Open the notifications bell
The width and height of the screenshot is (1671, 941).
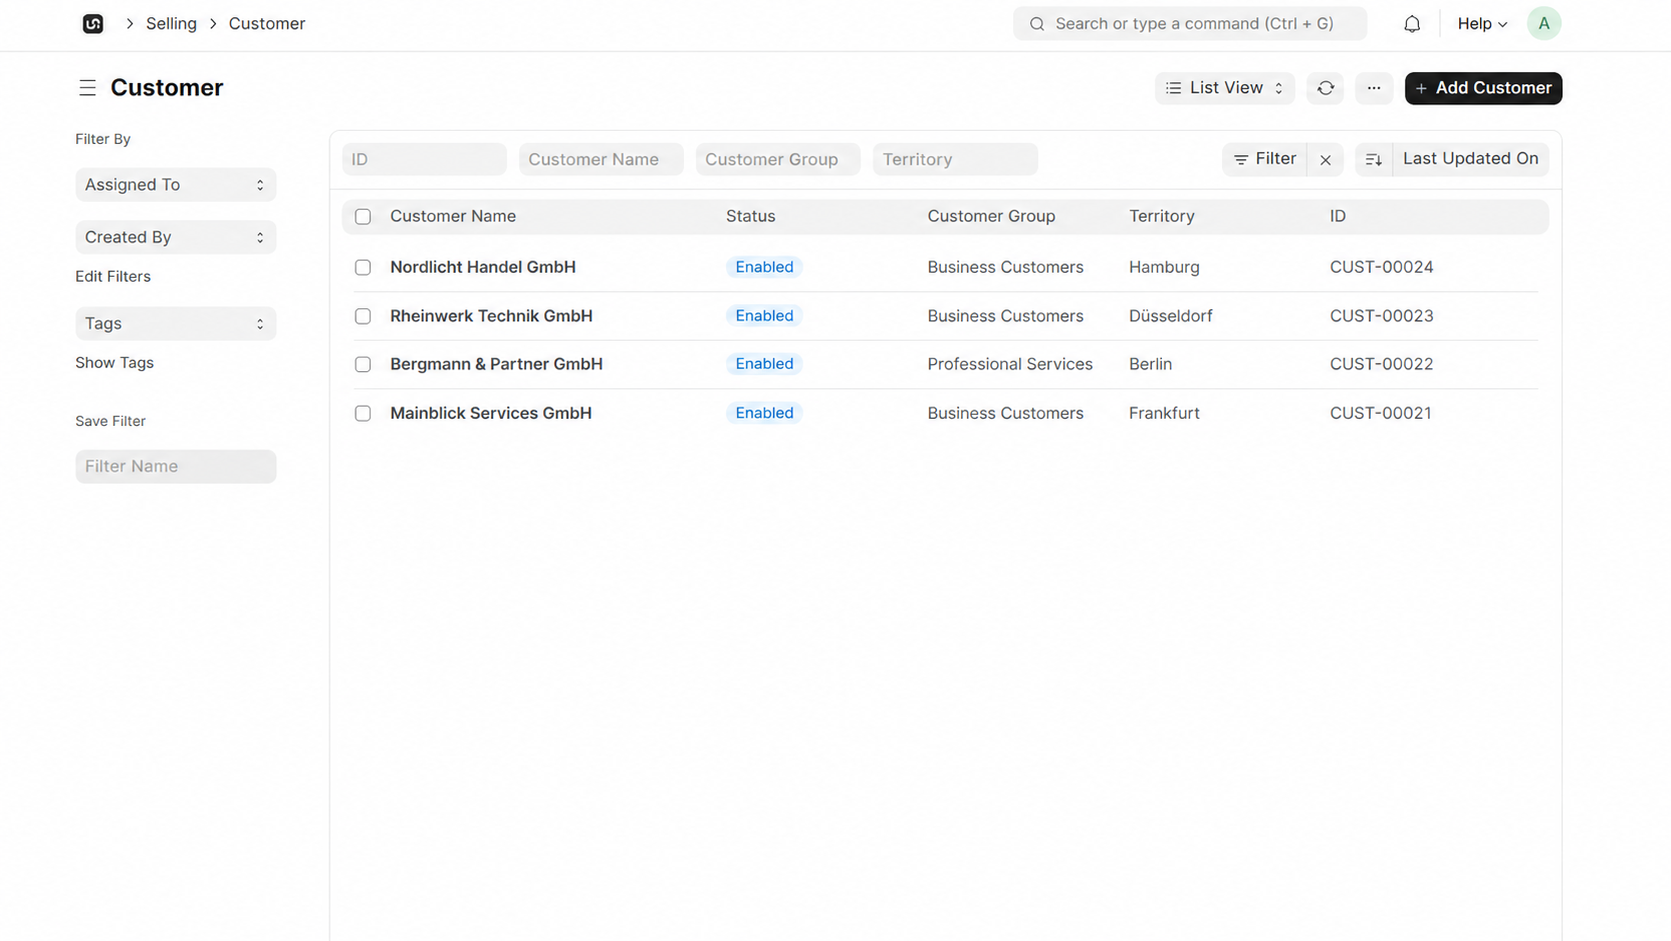[1412, 24]
